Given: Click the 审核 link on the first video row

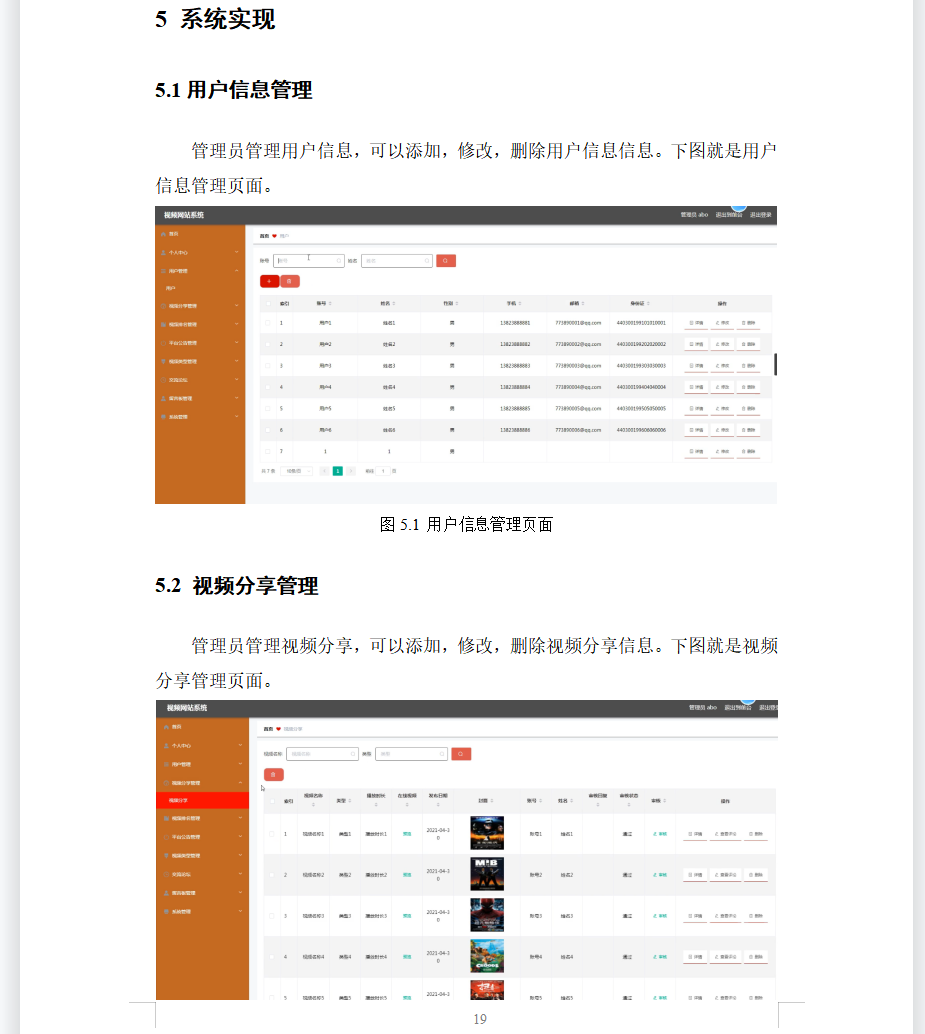Looking at the screenshot, I should click(x=661, y=835).
